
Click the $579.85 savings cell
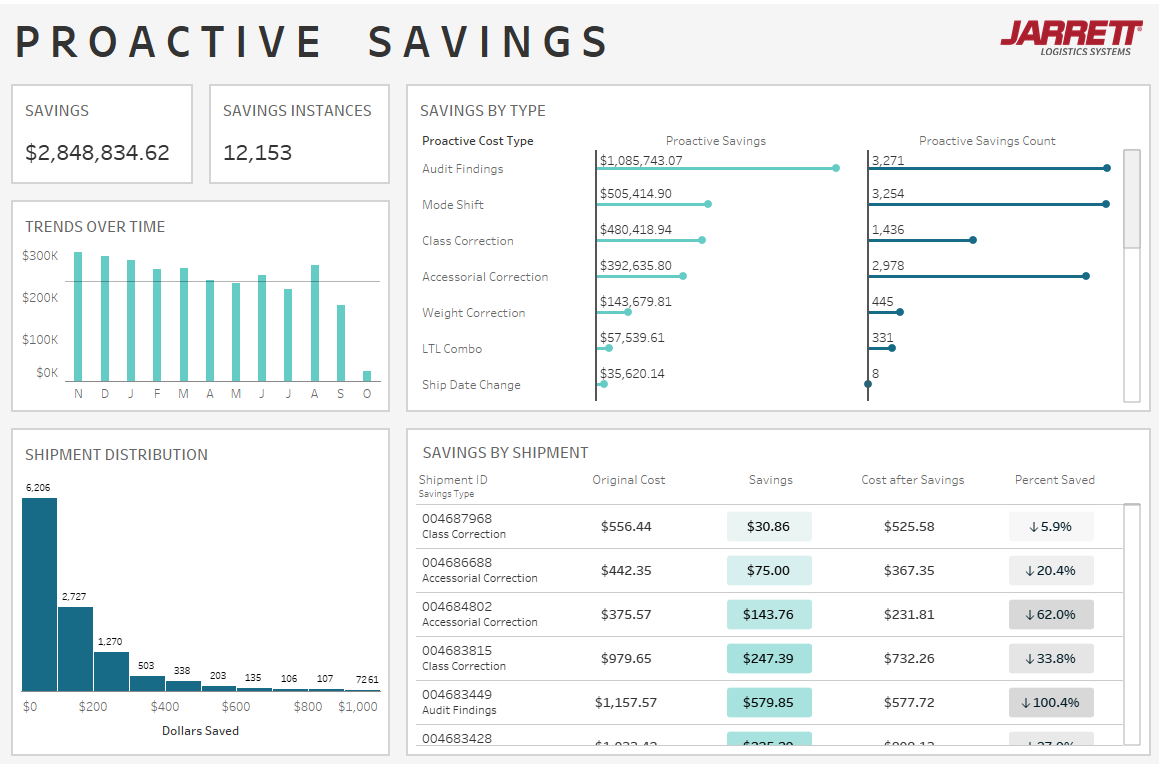pyautogui.click(x=768, y=703)
